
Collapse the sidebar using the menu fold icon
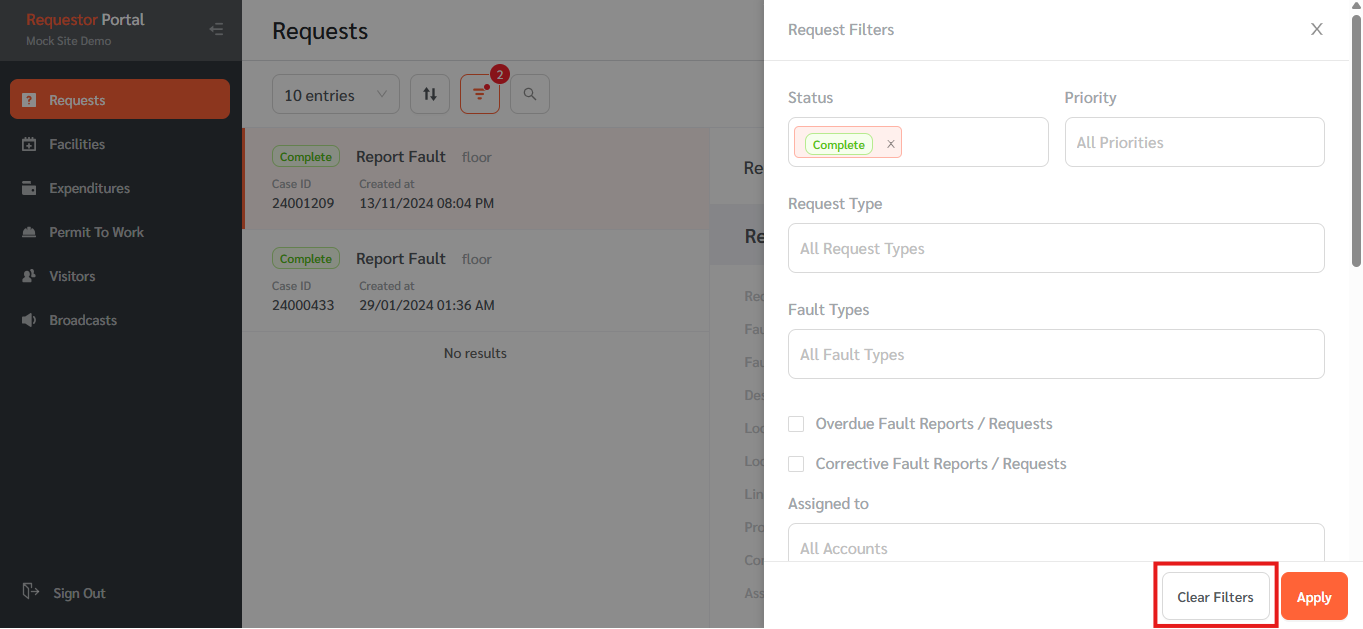[x=216, y=29]
